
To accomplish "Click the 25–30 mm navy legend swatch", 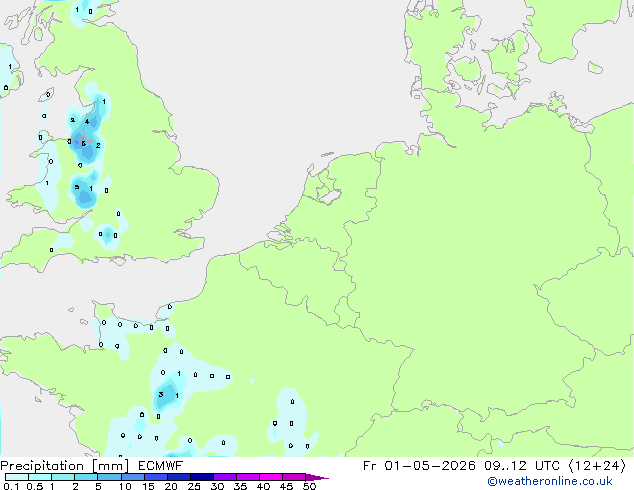I will (x=202, y=477).
